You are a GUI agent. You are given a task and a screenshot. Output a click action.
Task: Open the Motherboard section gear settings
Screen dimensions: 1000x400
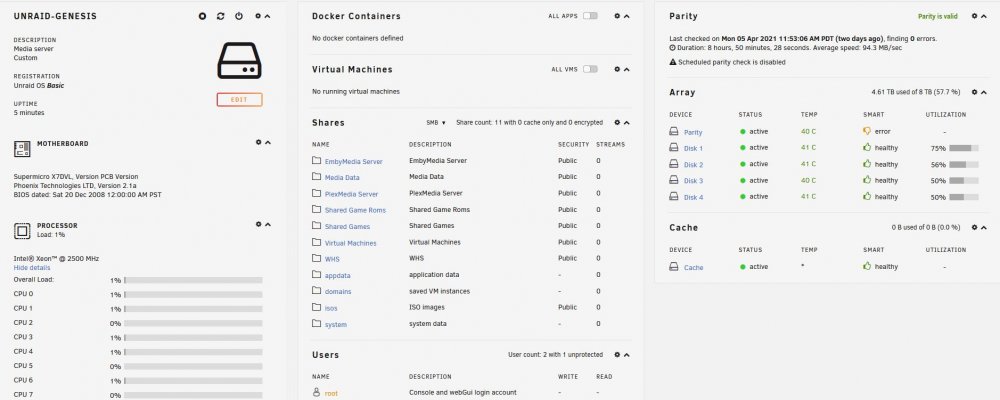[x=258, y=142]
